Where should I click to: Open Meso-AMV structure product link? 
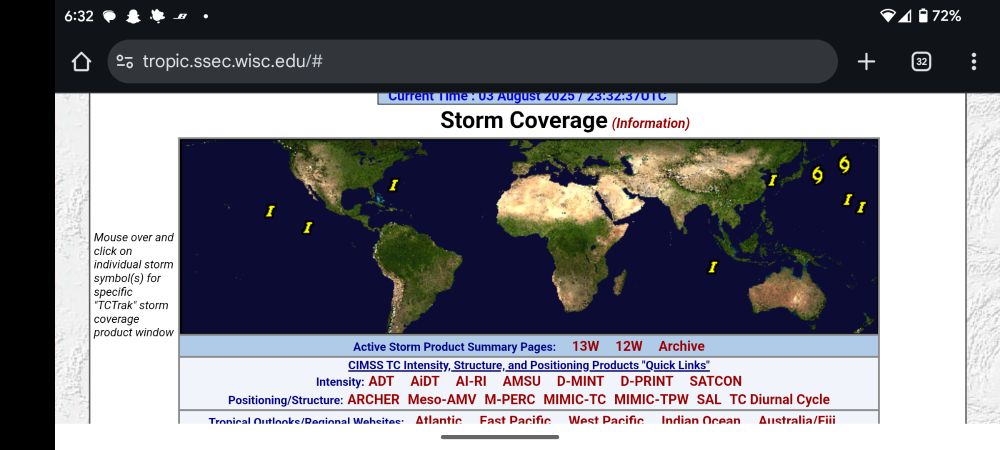tap(442, 400)
